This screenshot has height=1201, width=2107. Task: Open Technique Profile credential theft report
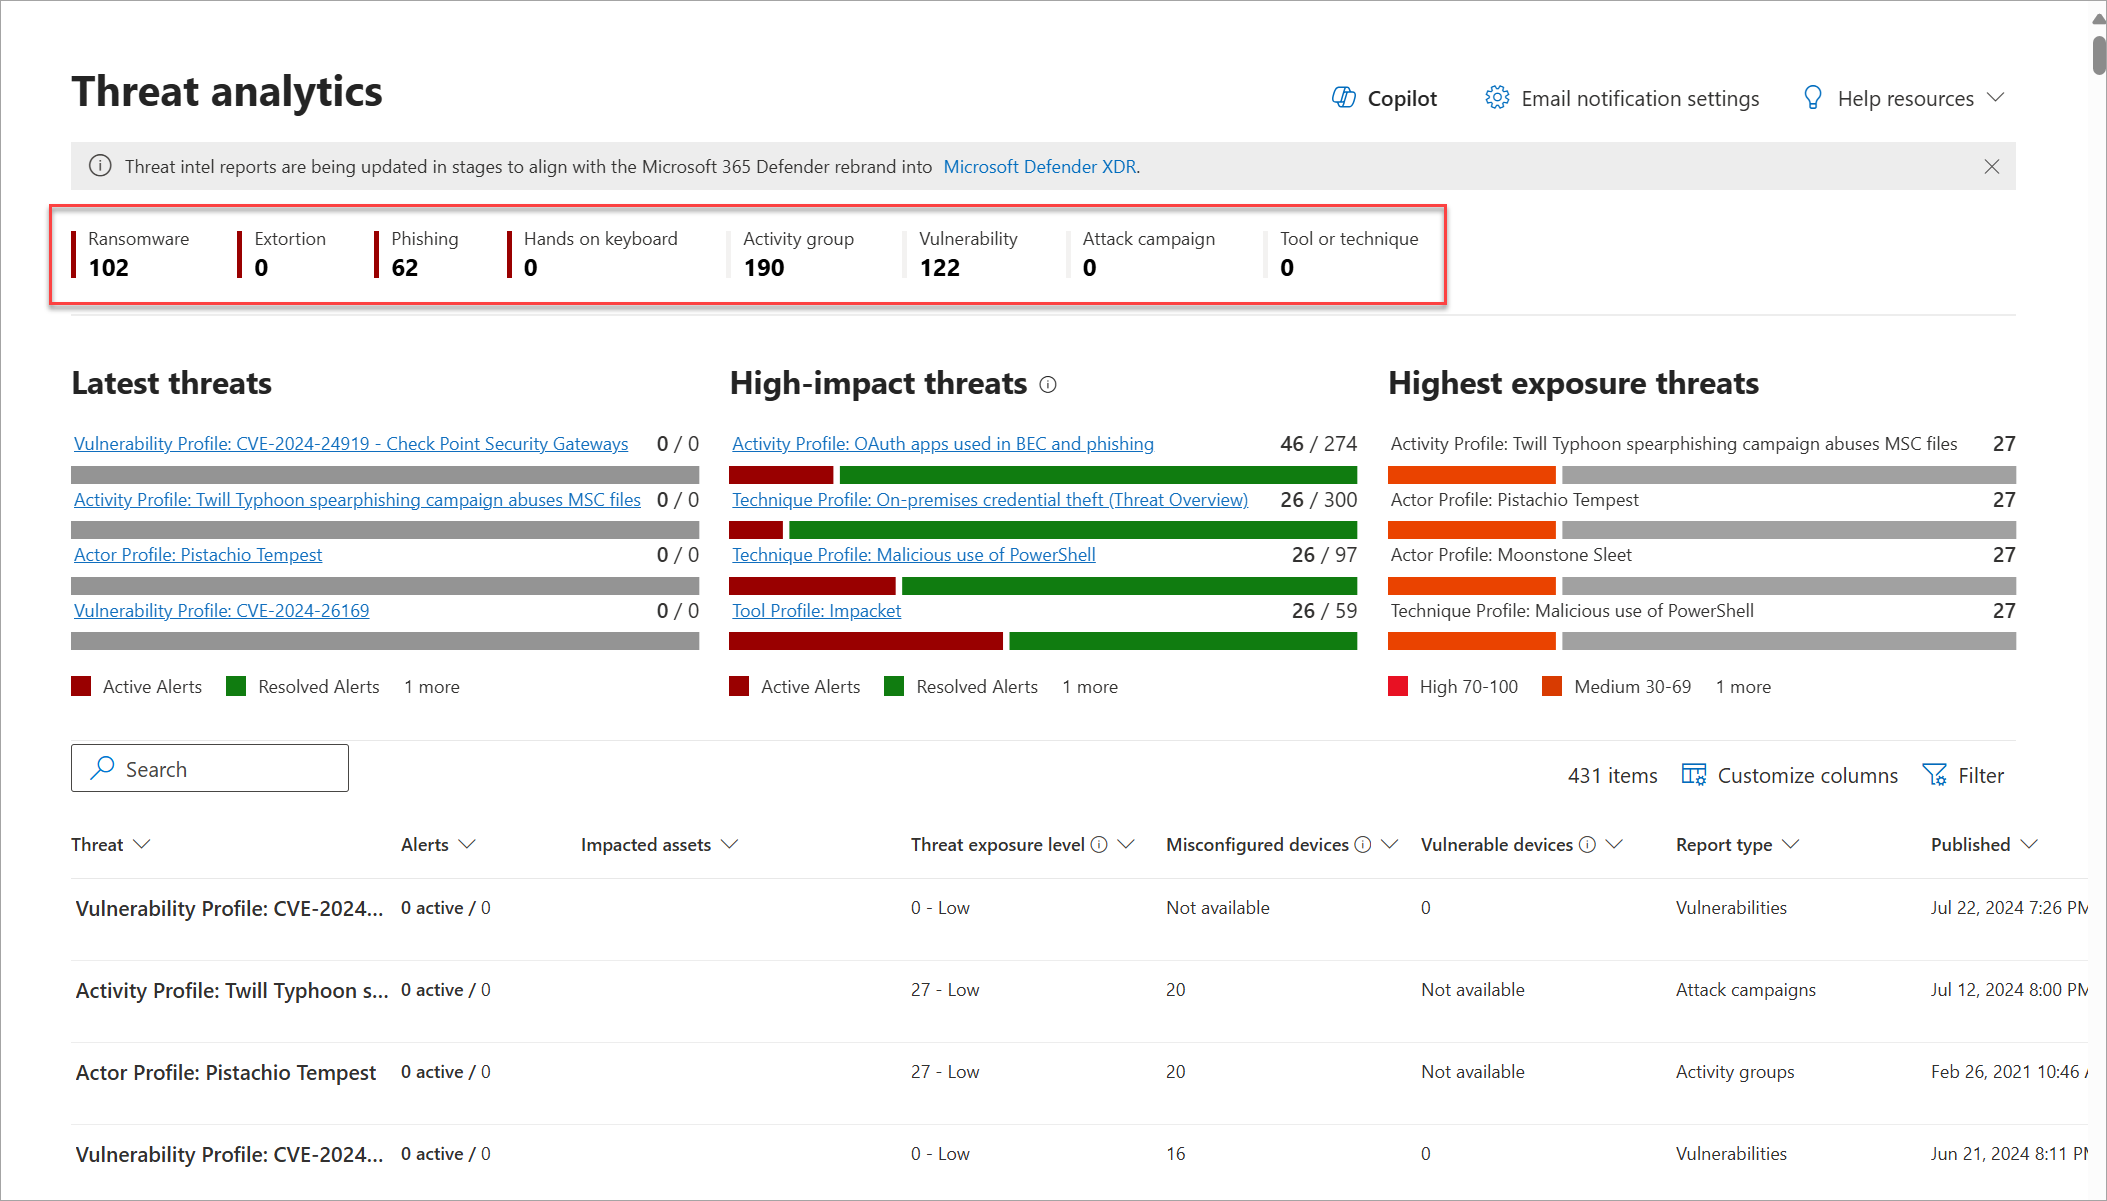[991, 498]
